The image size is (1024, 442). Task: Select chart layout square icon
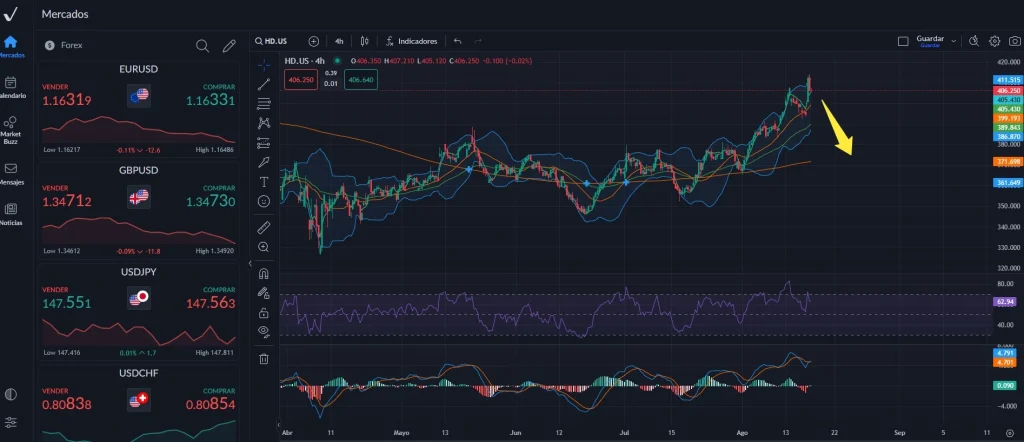point(903,41)
